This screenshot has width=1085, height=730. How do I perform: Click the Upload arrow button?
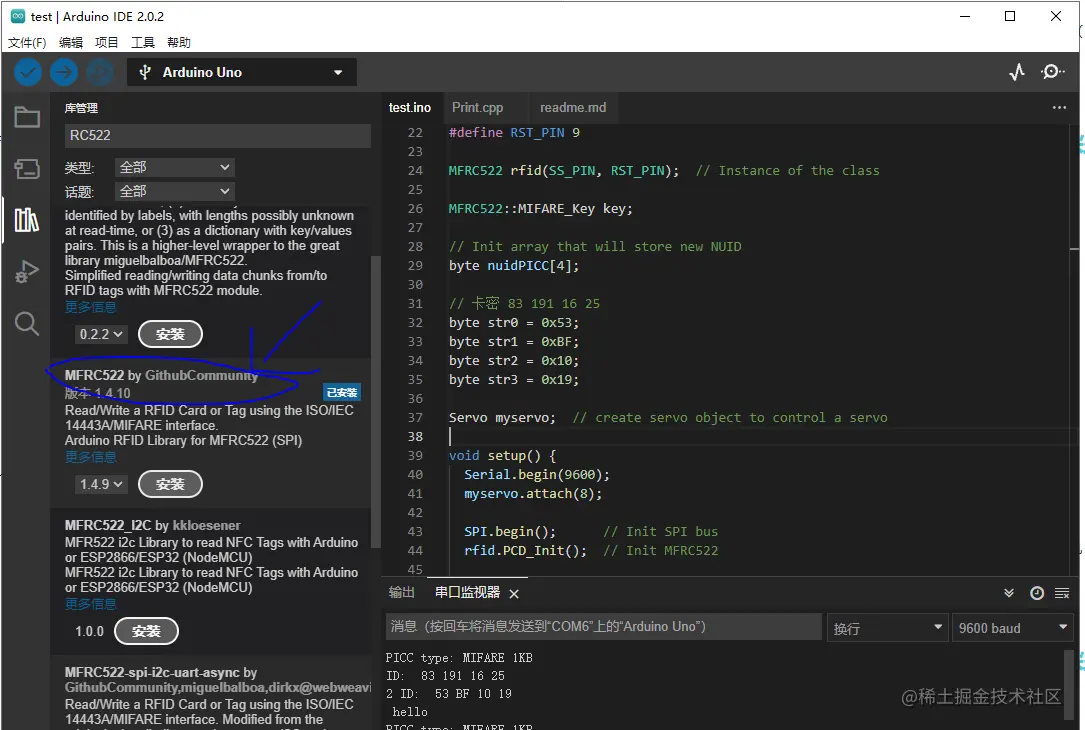(64, 72)
